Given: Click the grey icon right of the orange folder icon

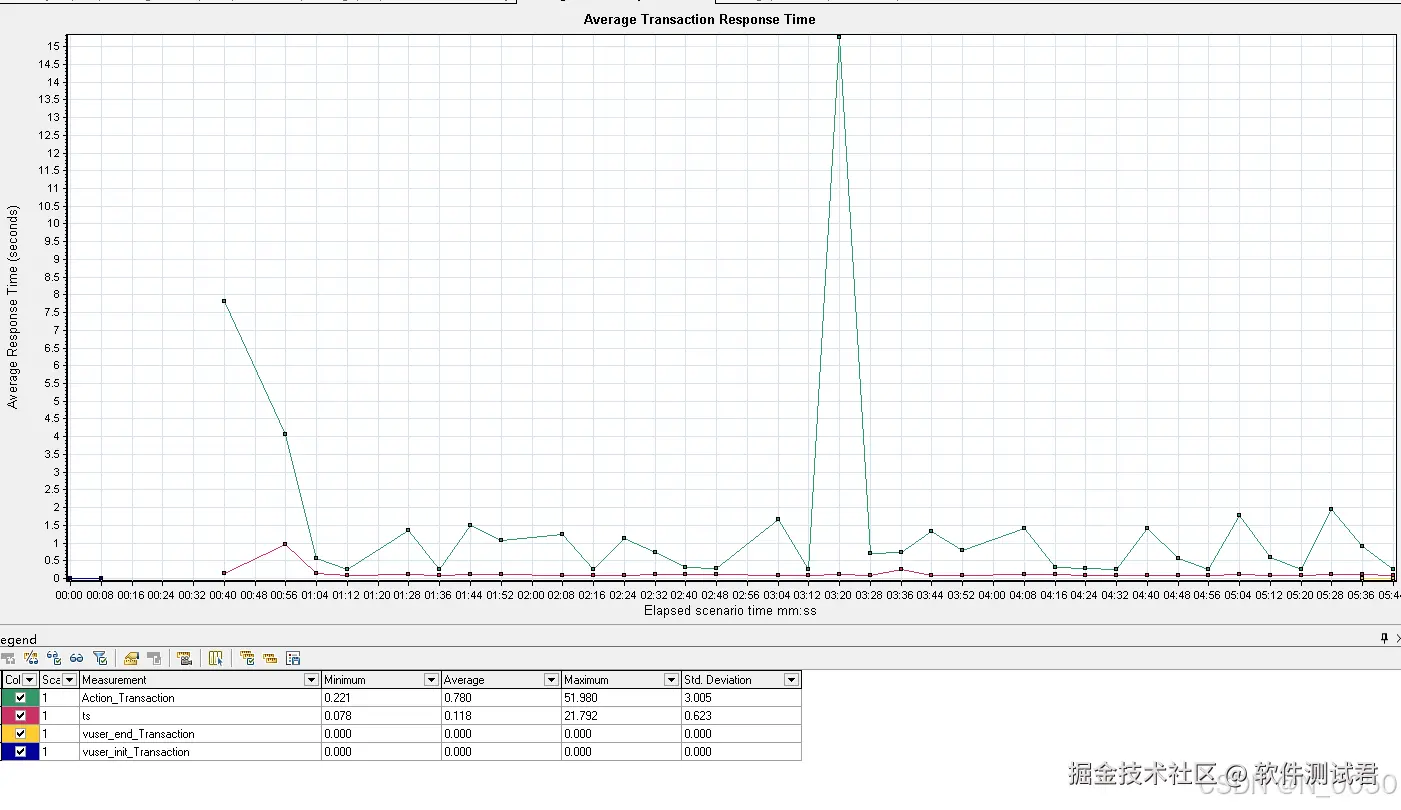Looking at the screenshot, I should pyautogui.click(x=154, y=658).
